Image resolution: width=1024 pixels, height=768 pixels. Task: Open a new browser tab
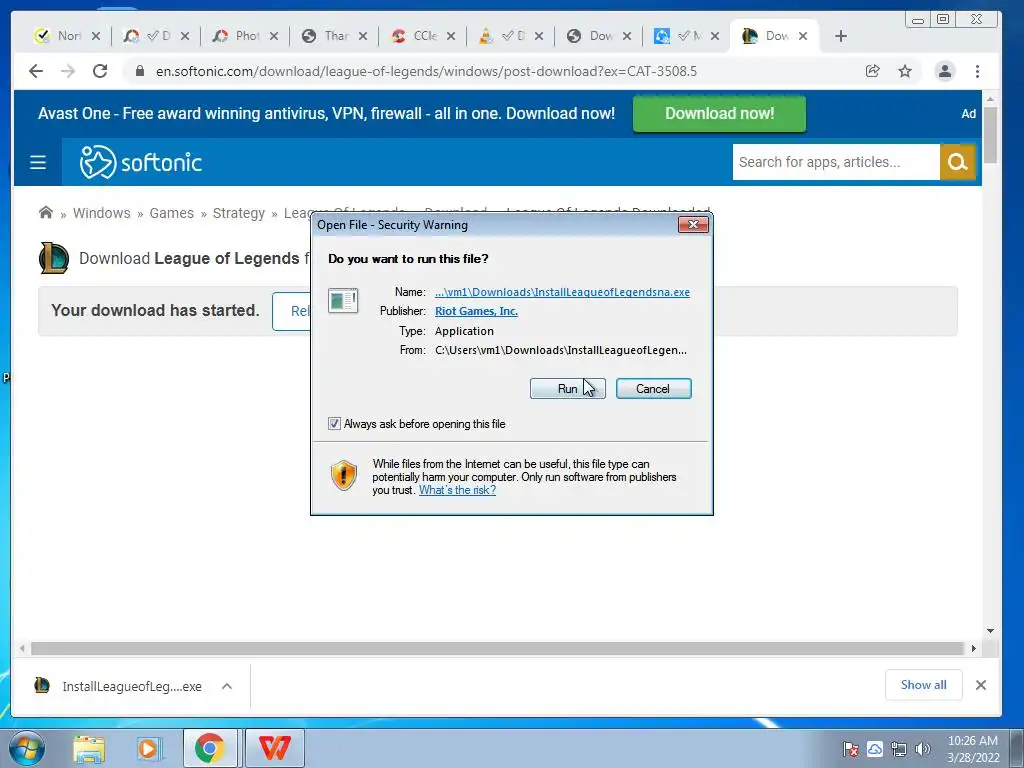tap(841, 36)
